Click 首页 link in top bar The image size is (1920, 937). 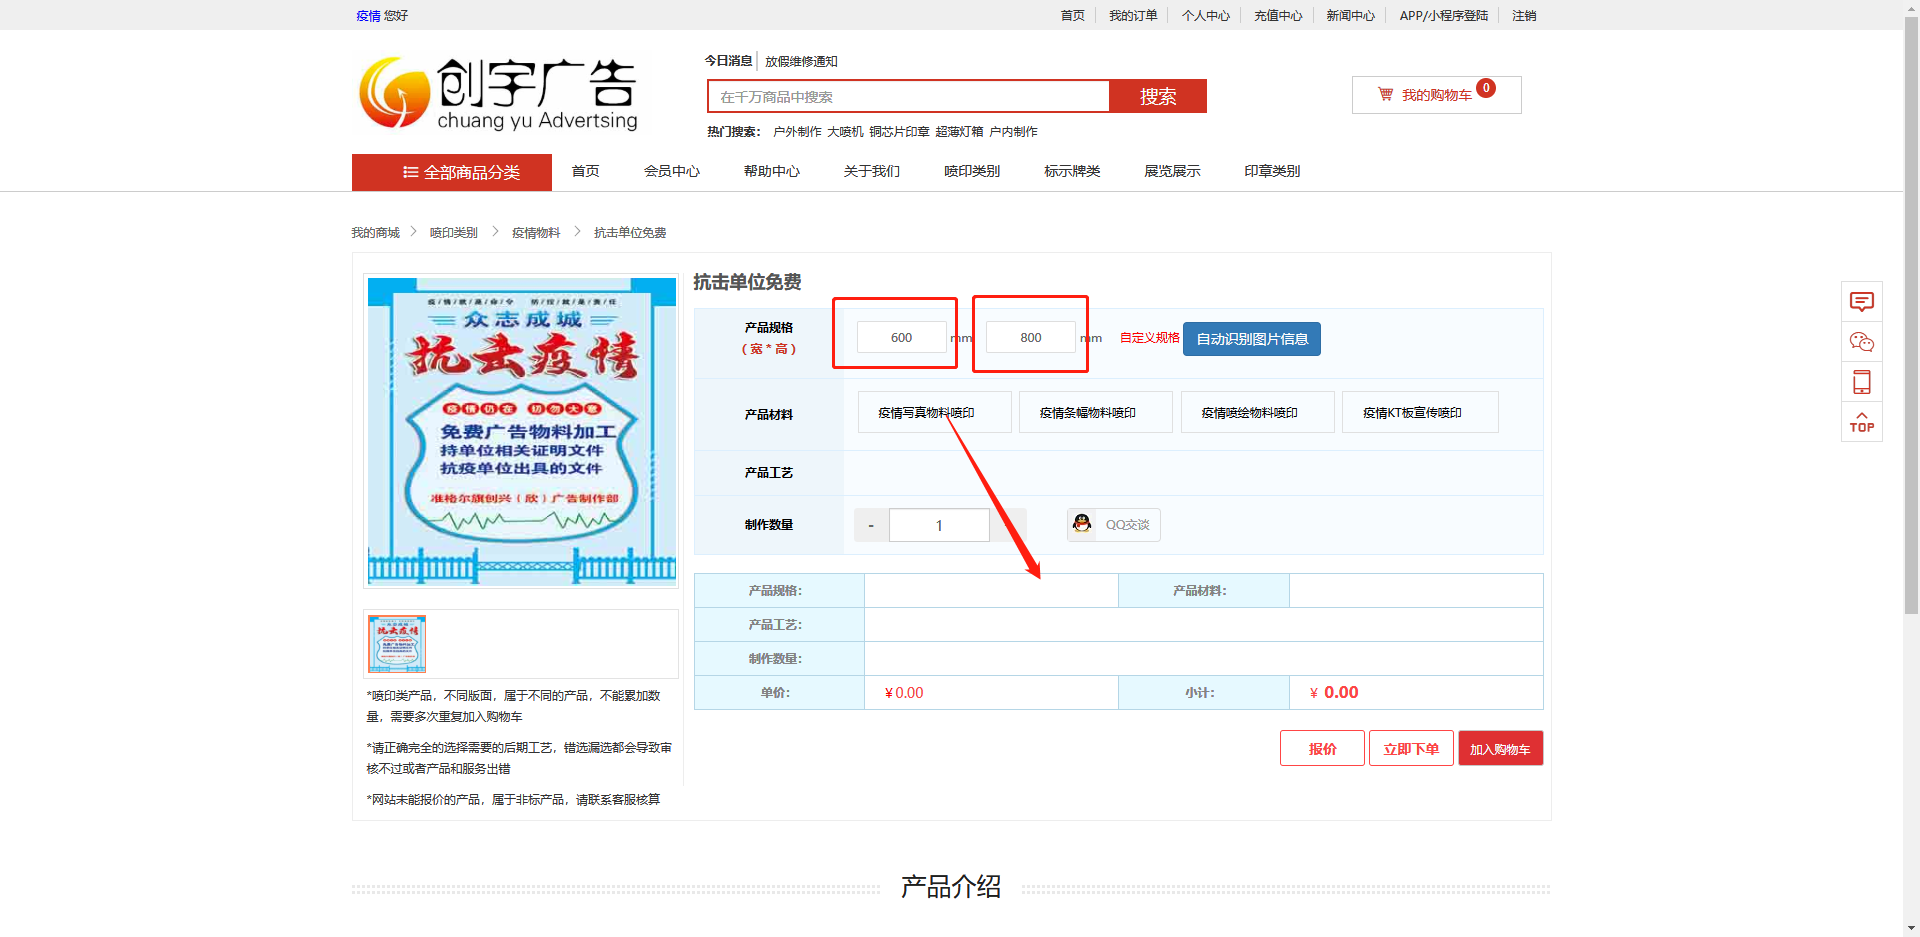tap(1073, 15)
